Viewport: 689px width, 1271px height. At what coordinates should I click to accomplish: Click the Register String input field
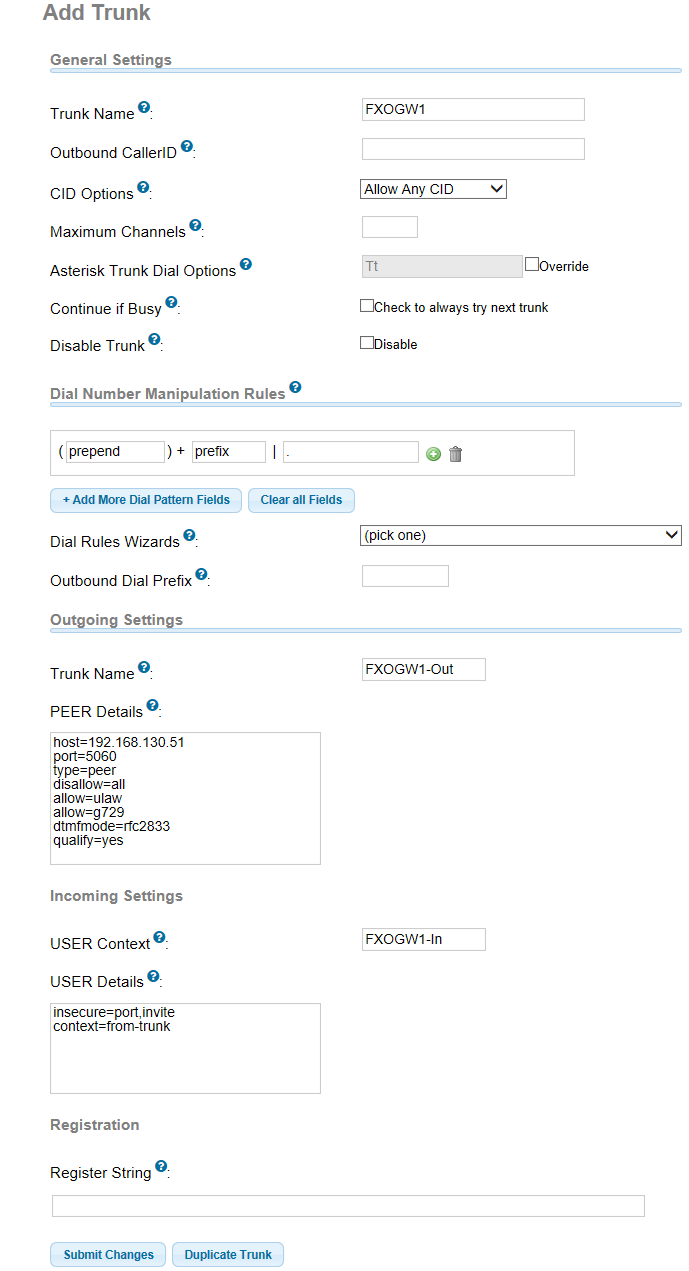pyautogui.click(x=348, y=1206)
